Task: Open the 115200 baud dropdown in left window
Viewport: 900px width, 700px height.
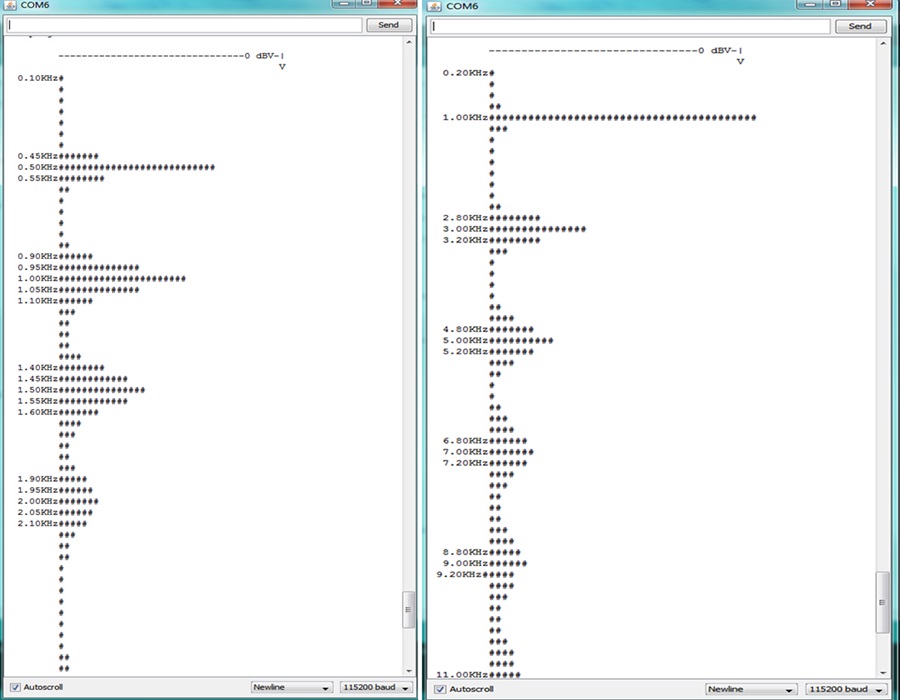Action: [376, 687]
